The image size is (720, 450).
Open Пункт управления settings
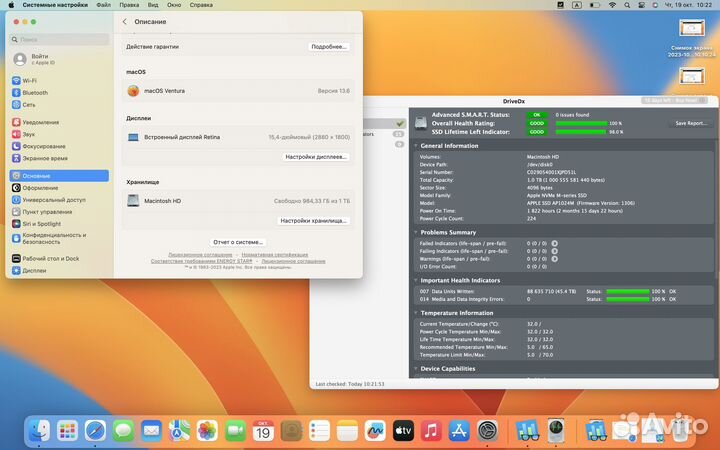(59, 212)
